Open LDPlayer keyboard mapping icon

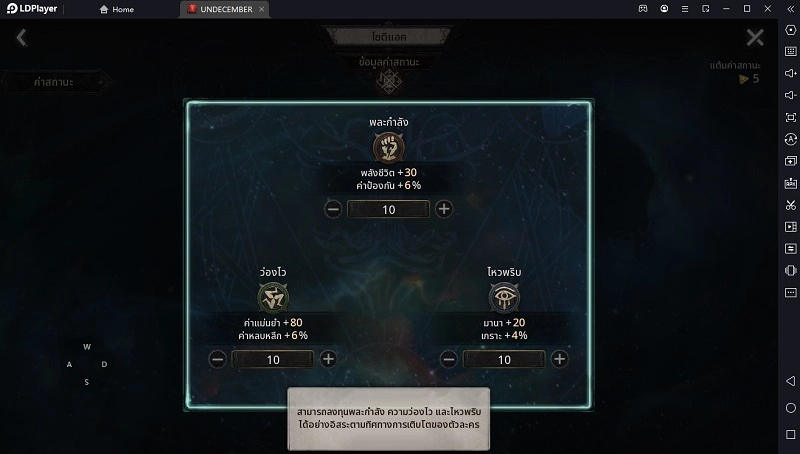(x=790, y=52)
